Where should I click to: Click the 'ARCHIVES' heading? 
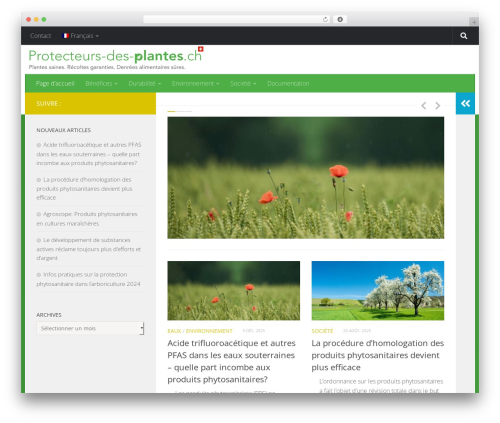click(49, 315)
